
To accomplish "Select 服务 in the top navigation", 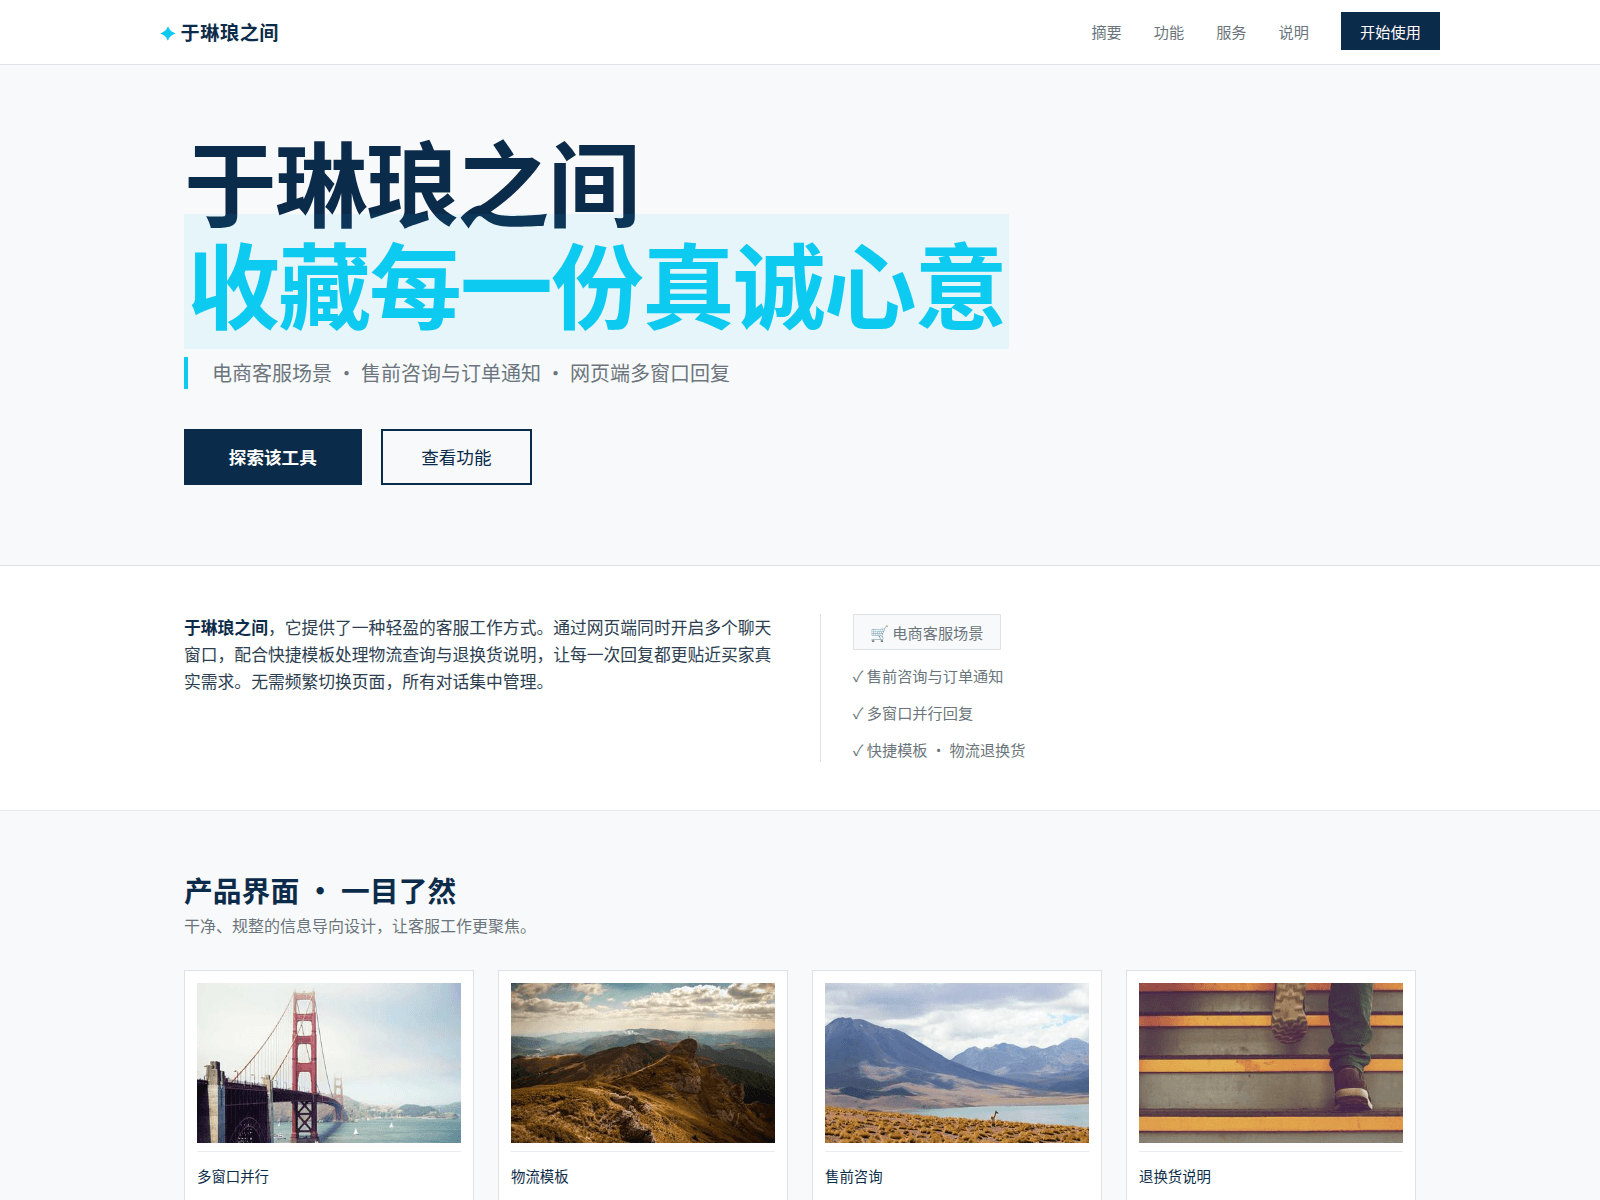I will [x=1231, y=33].
